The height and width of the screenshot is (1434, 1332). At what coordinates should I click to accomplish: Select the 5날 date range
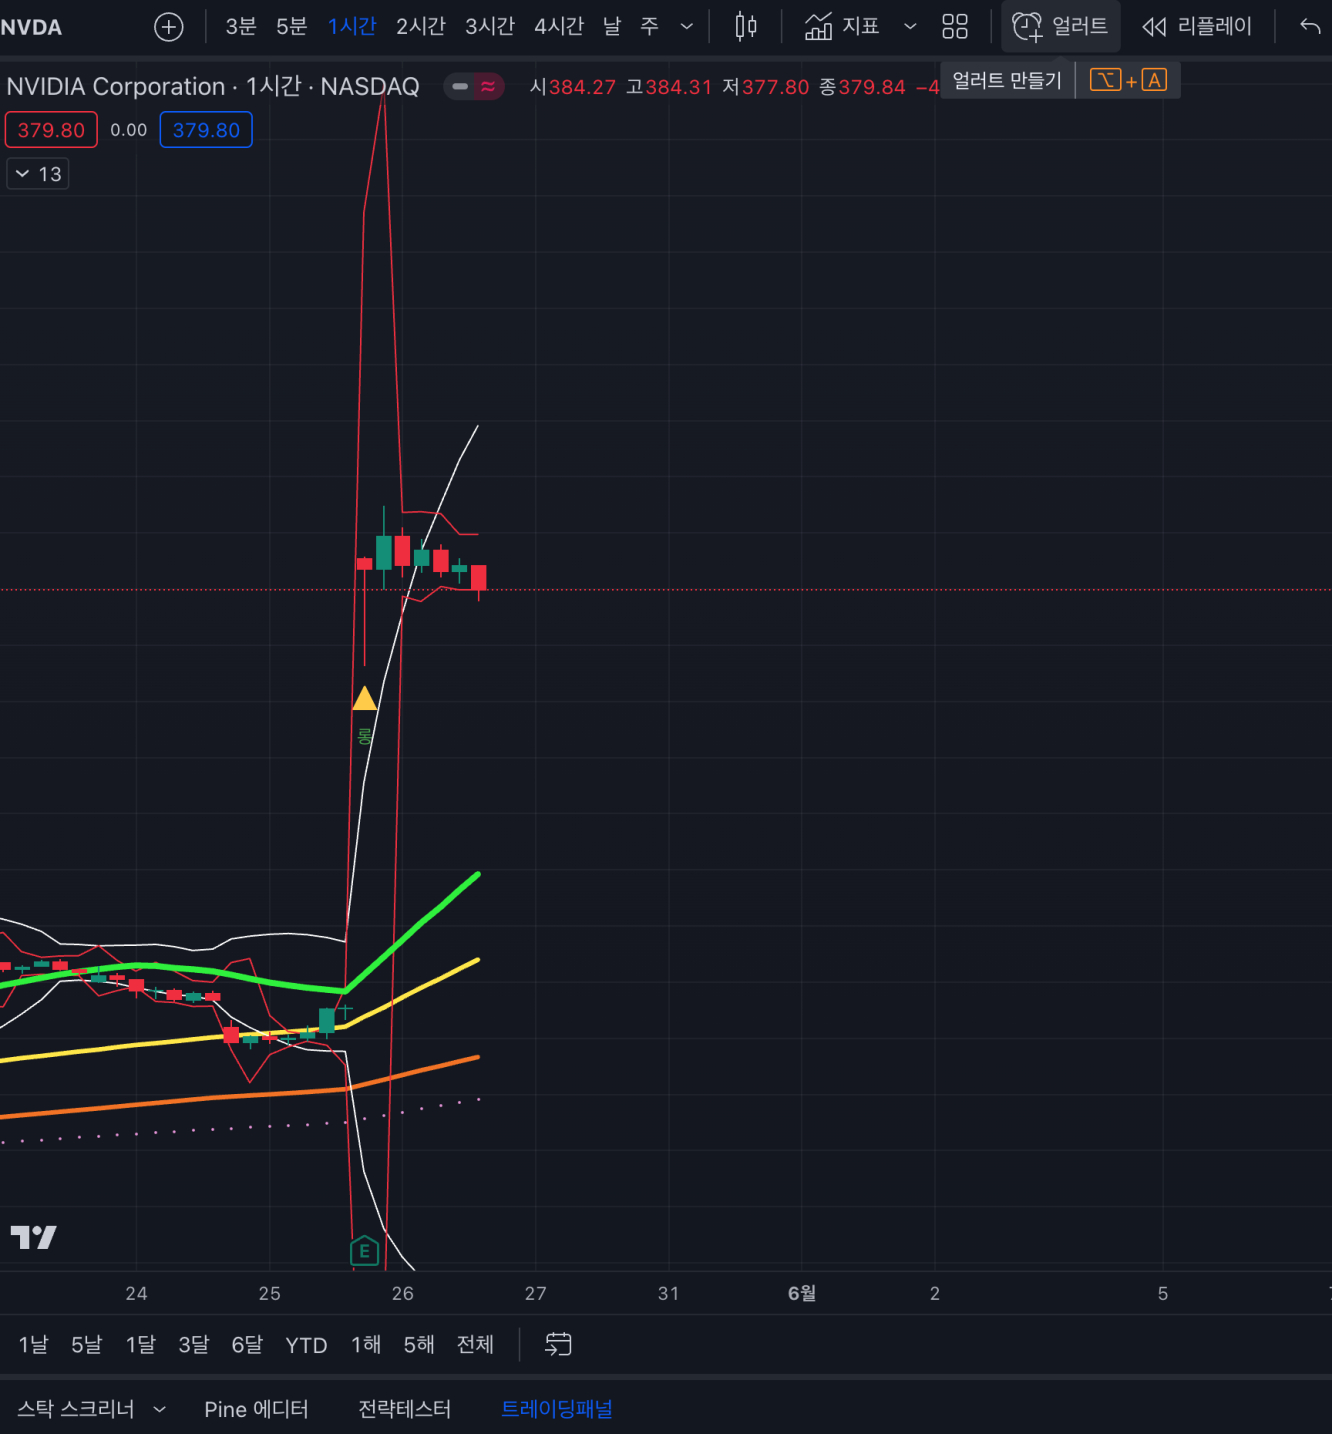coord(86,1345)
